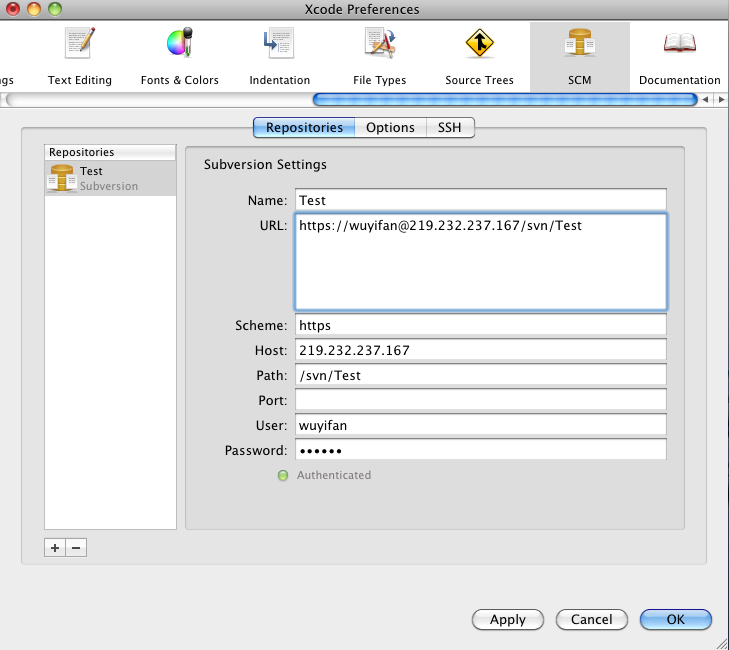Open the Fonts & Colors pane
Viewport: 729px width, 650px height.
pos(179,57)
